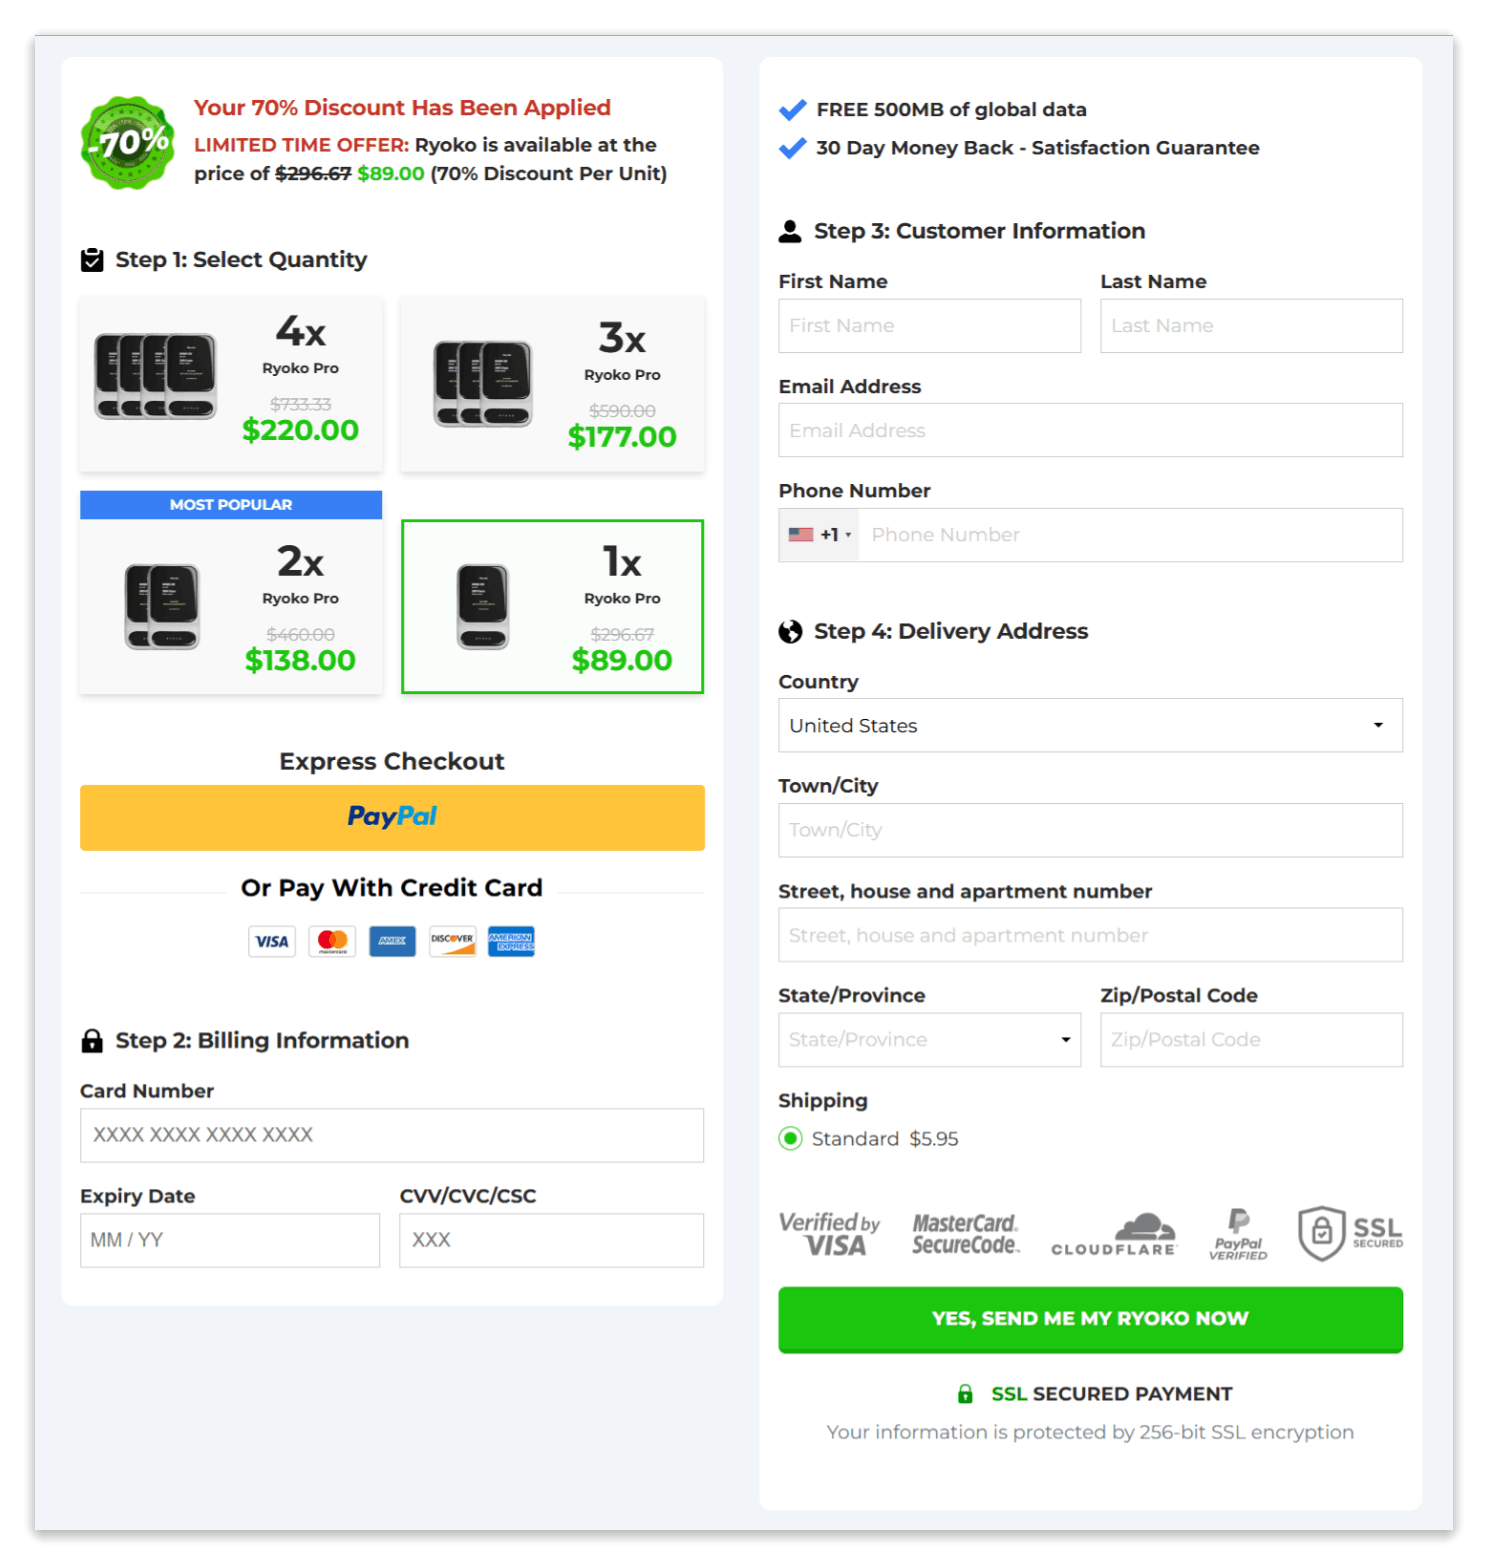Click the Cloudflare logo
Viewport: 1488px width, 1565px height.
(x=1113, y=1234)
